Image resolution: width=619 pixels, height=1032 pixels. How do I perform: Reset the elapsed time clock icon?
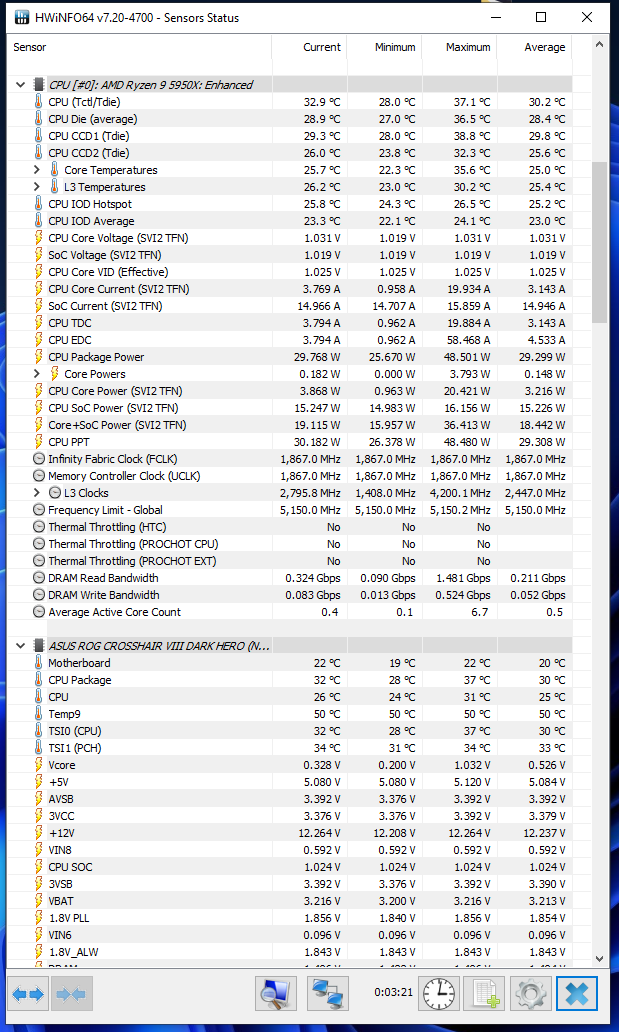tap(438, 994)
